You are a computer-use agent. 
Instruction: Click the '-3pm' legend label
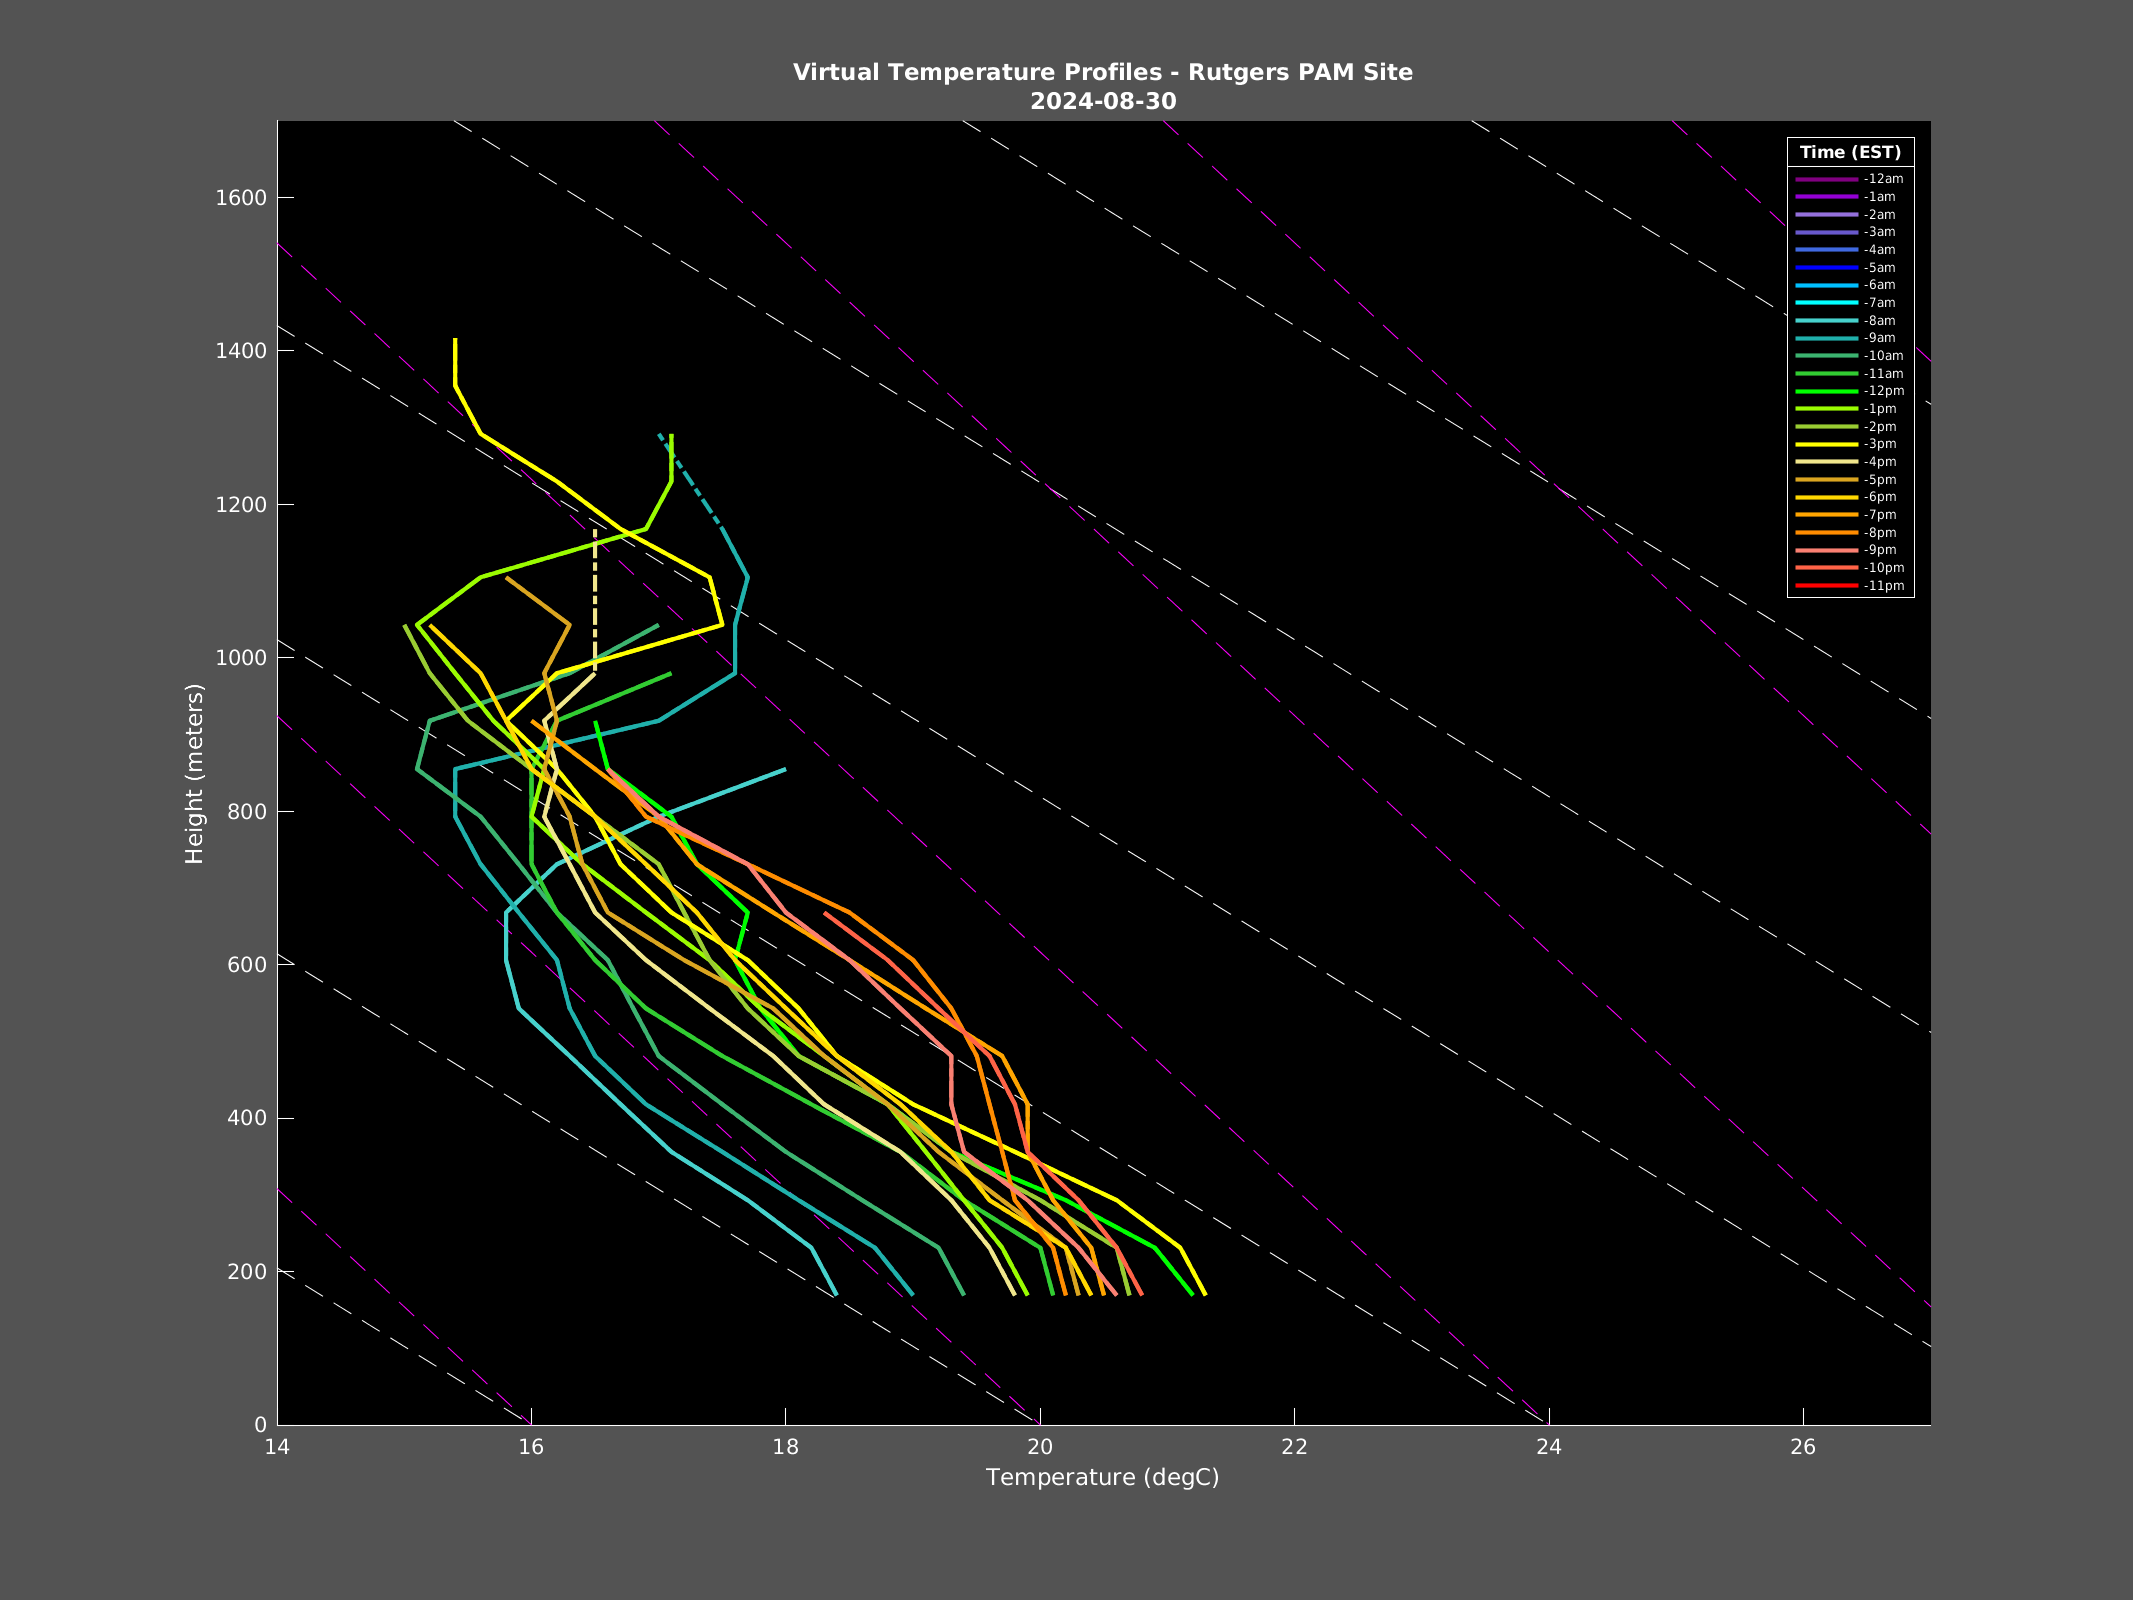[1879, 444]
